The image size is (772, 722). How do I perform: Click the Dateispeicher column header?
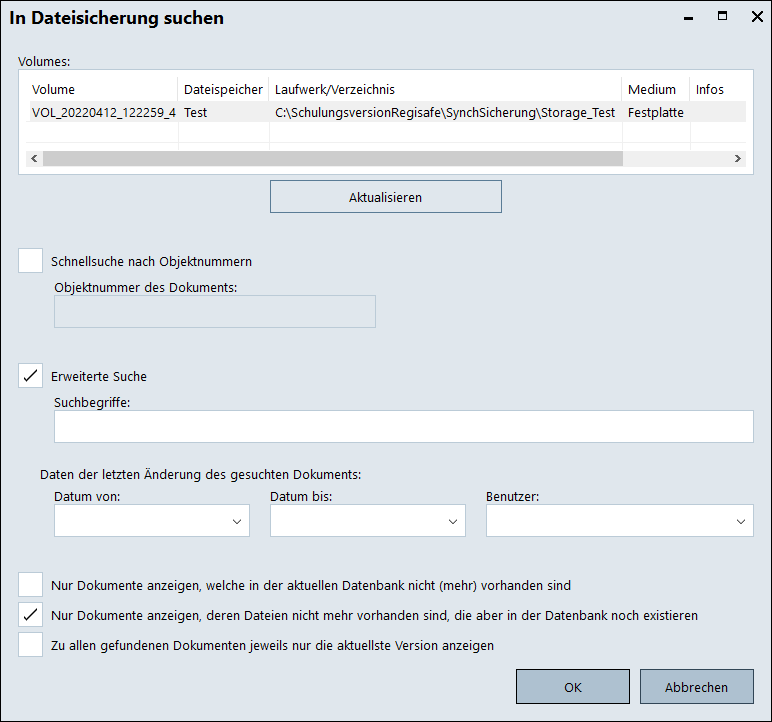click(x=223, y=90)
